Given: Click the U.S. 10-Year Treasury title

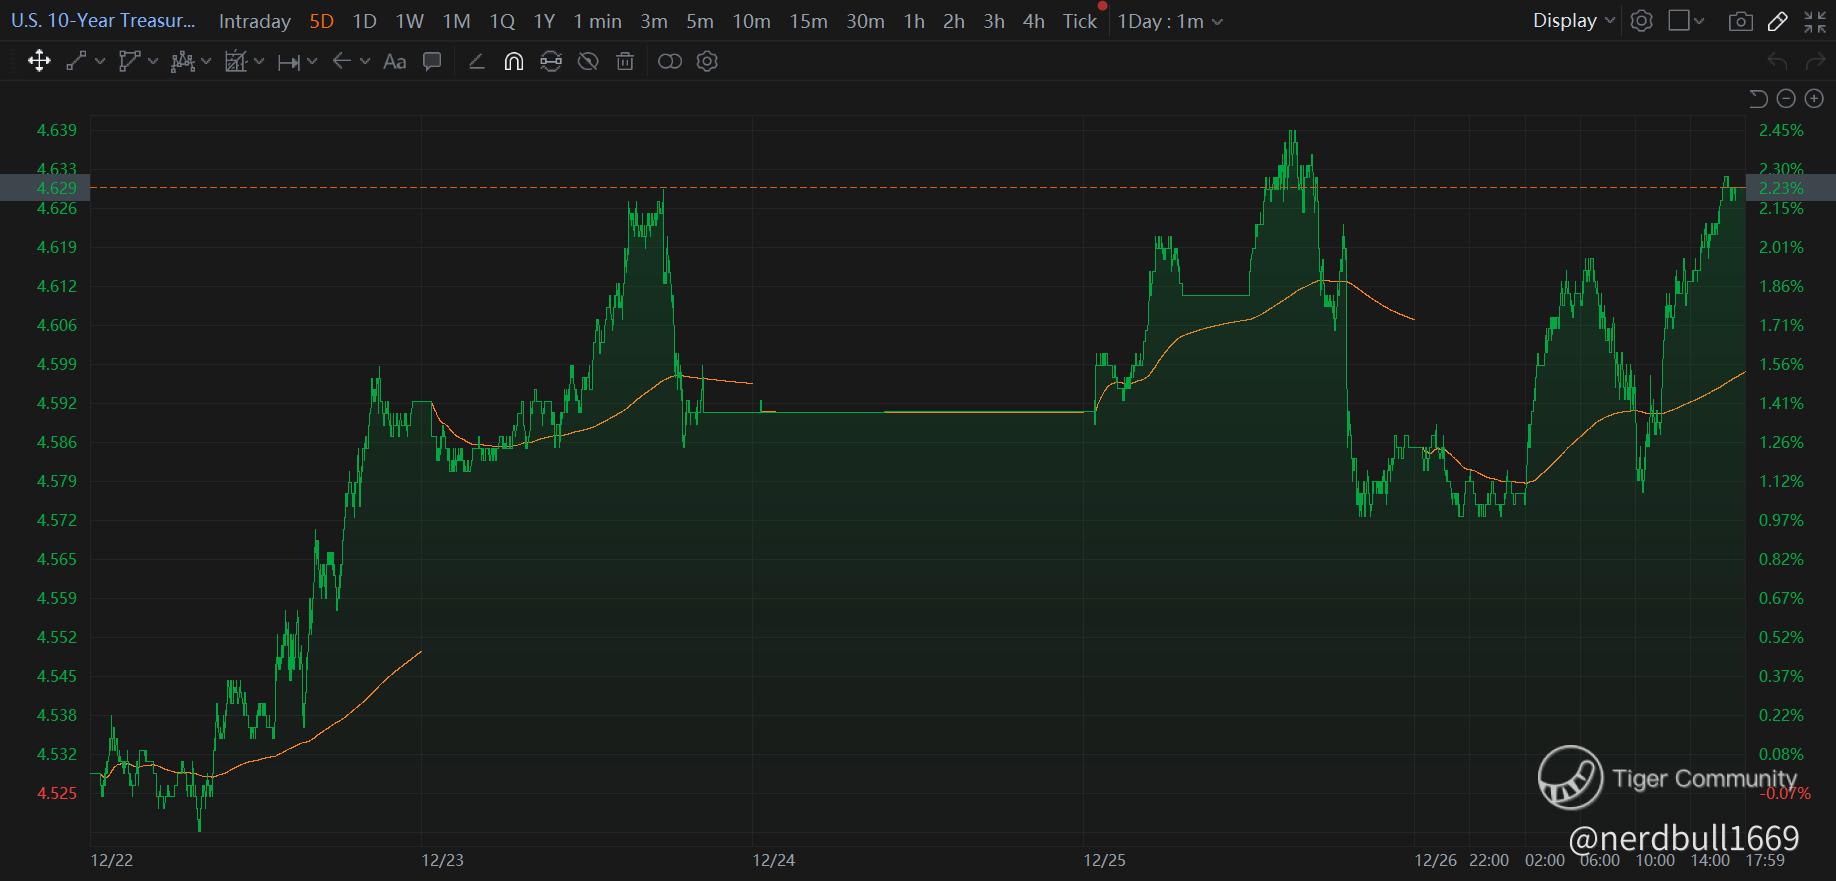Looking at the screenshot, I should click(x=104, y=21).
